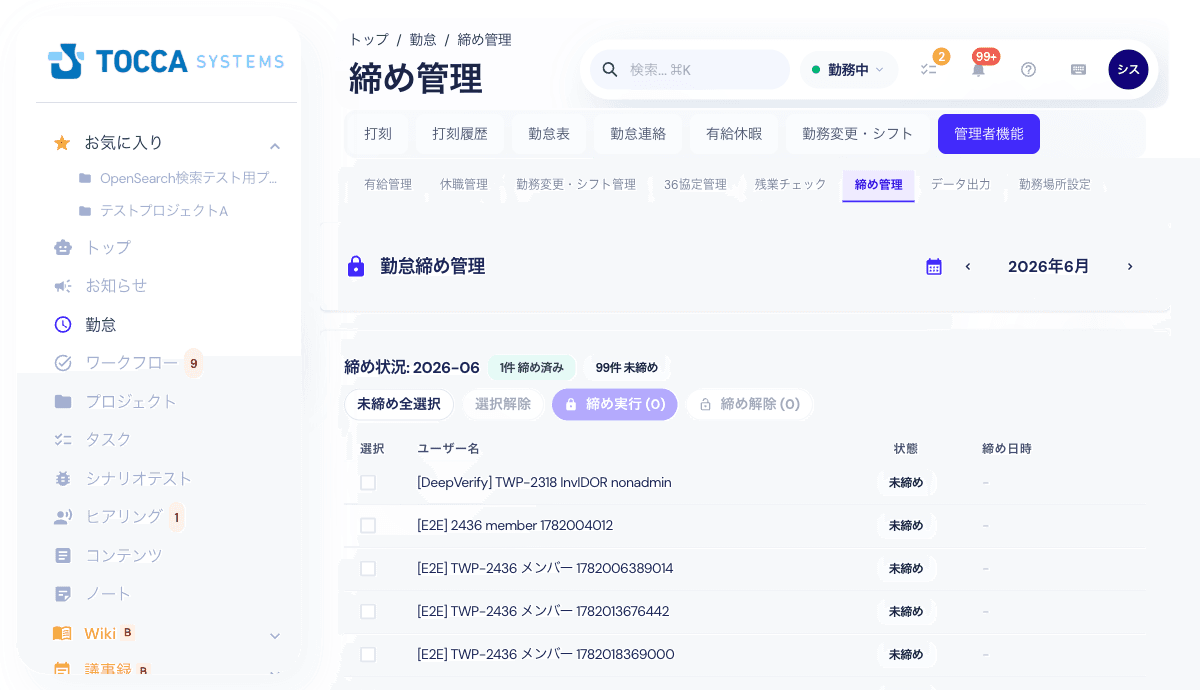Open the 36協定管理 sub-tab

click(x=695, y=185)
